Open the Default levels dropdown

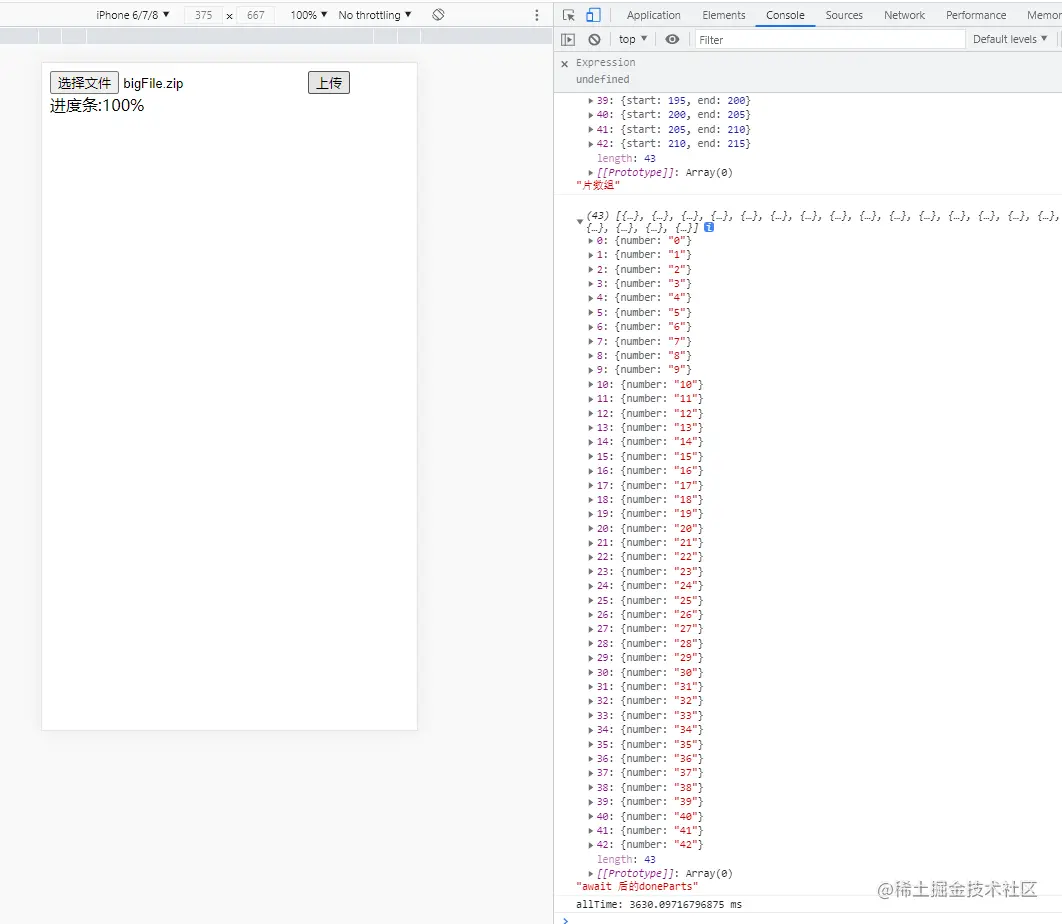pos(1010,39)
